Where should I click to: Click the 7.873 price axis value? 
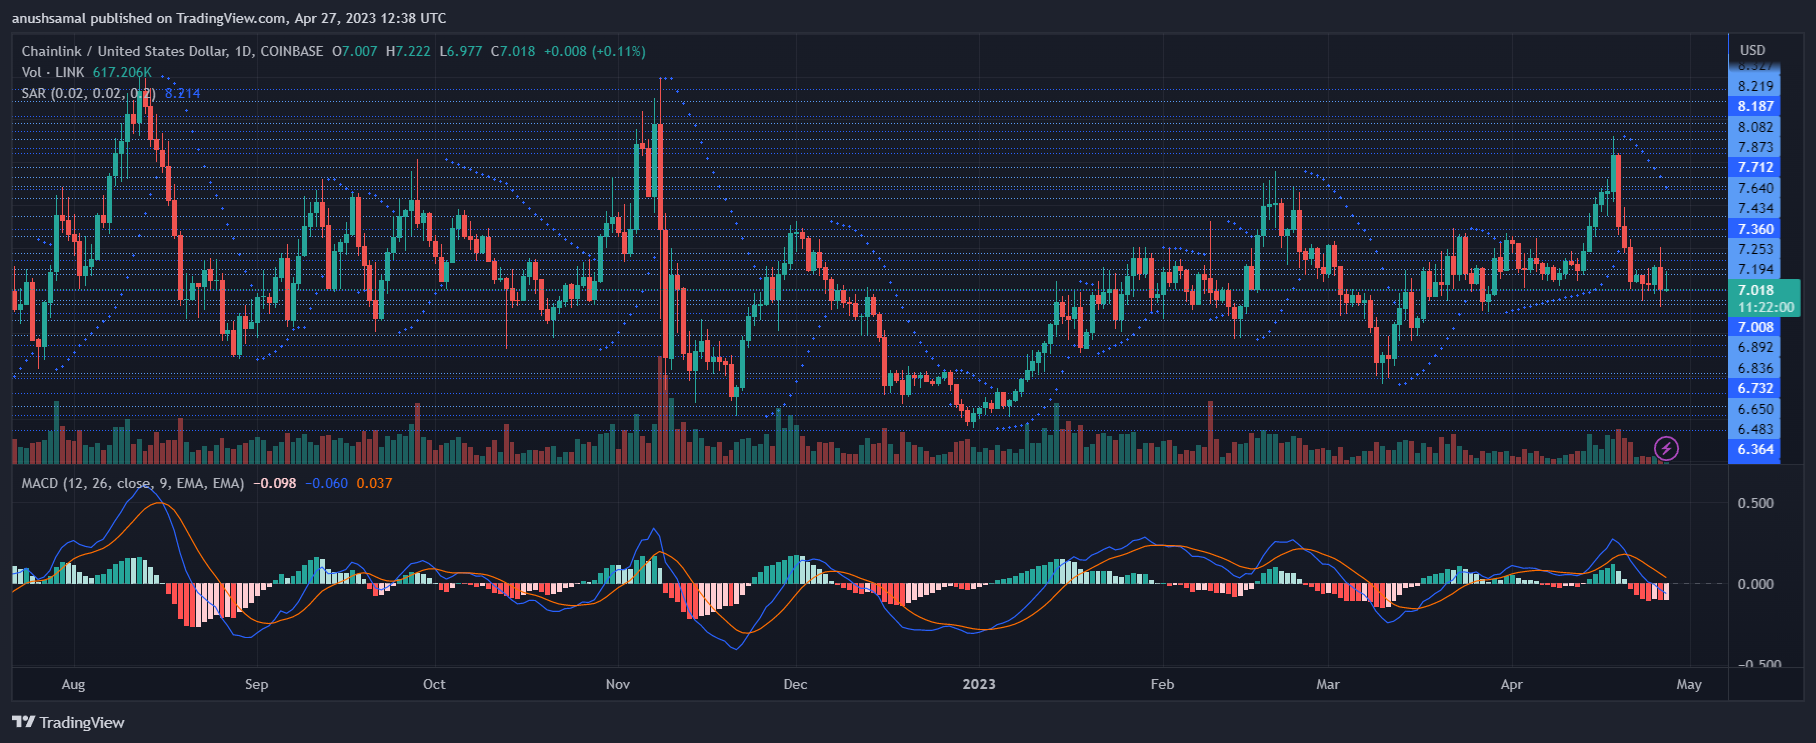point(1756,147)
